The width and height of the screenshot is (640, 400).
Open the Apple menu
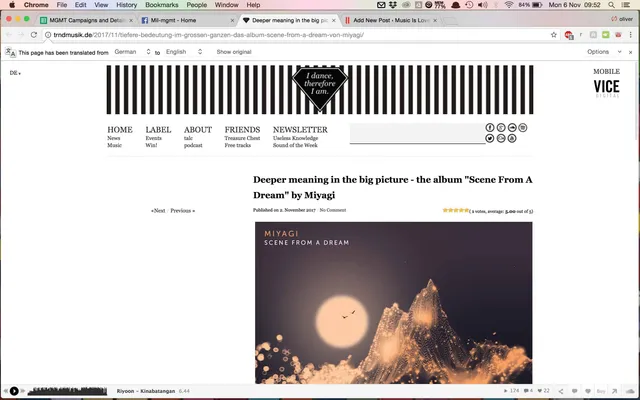coord(12,5)
